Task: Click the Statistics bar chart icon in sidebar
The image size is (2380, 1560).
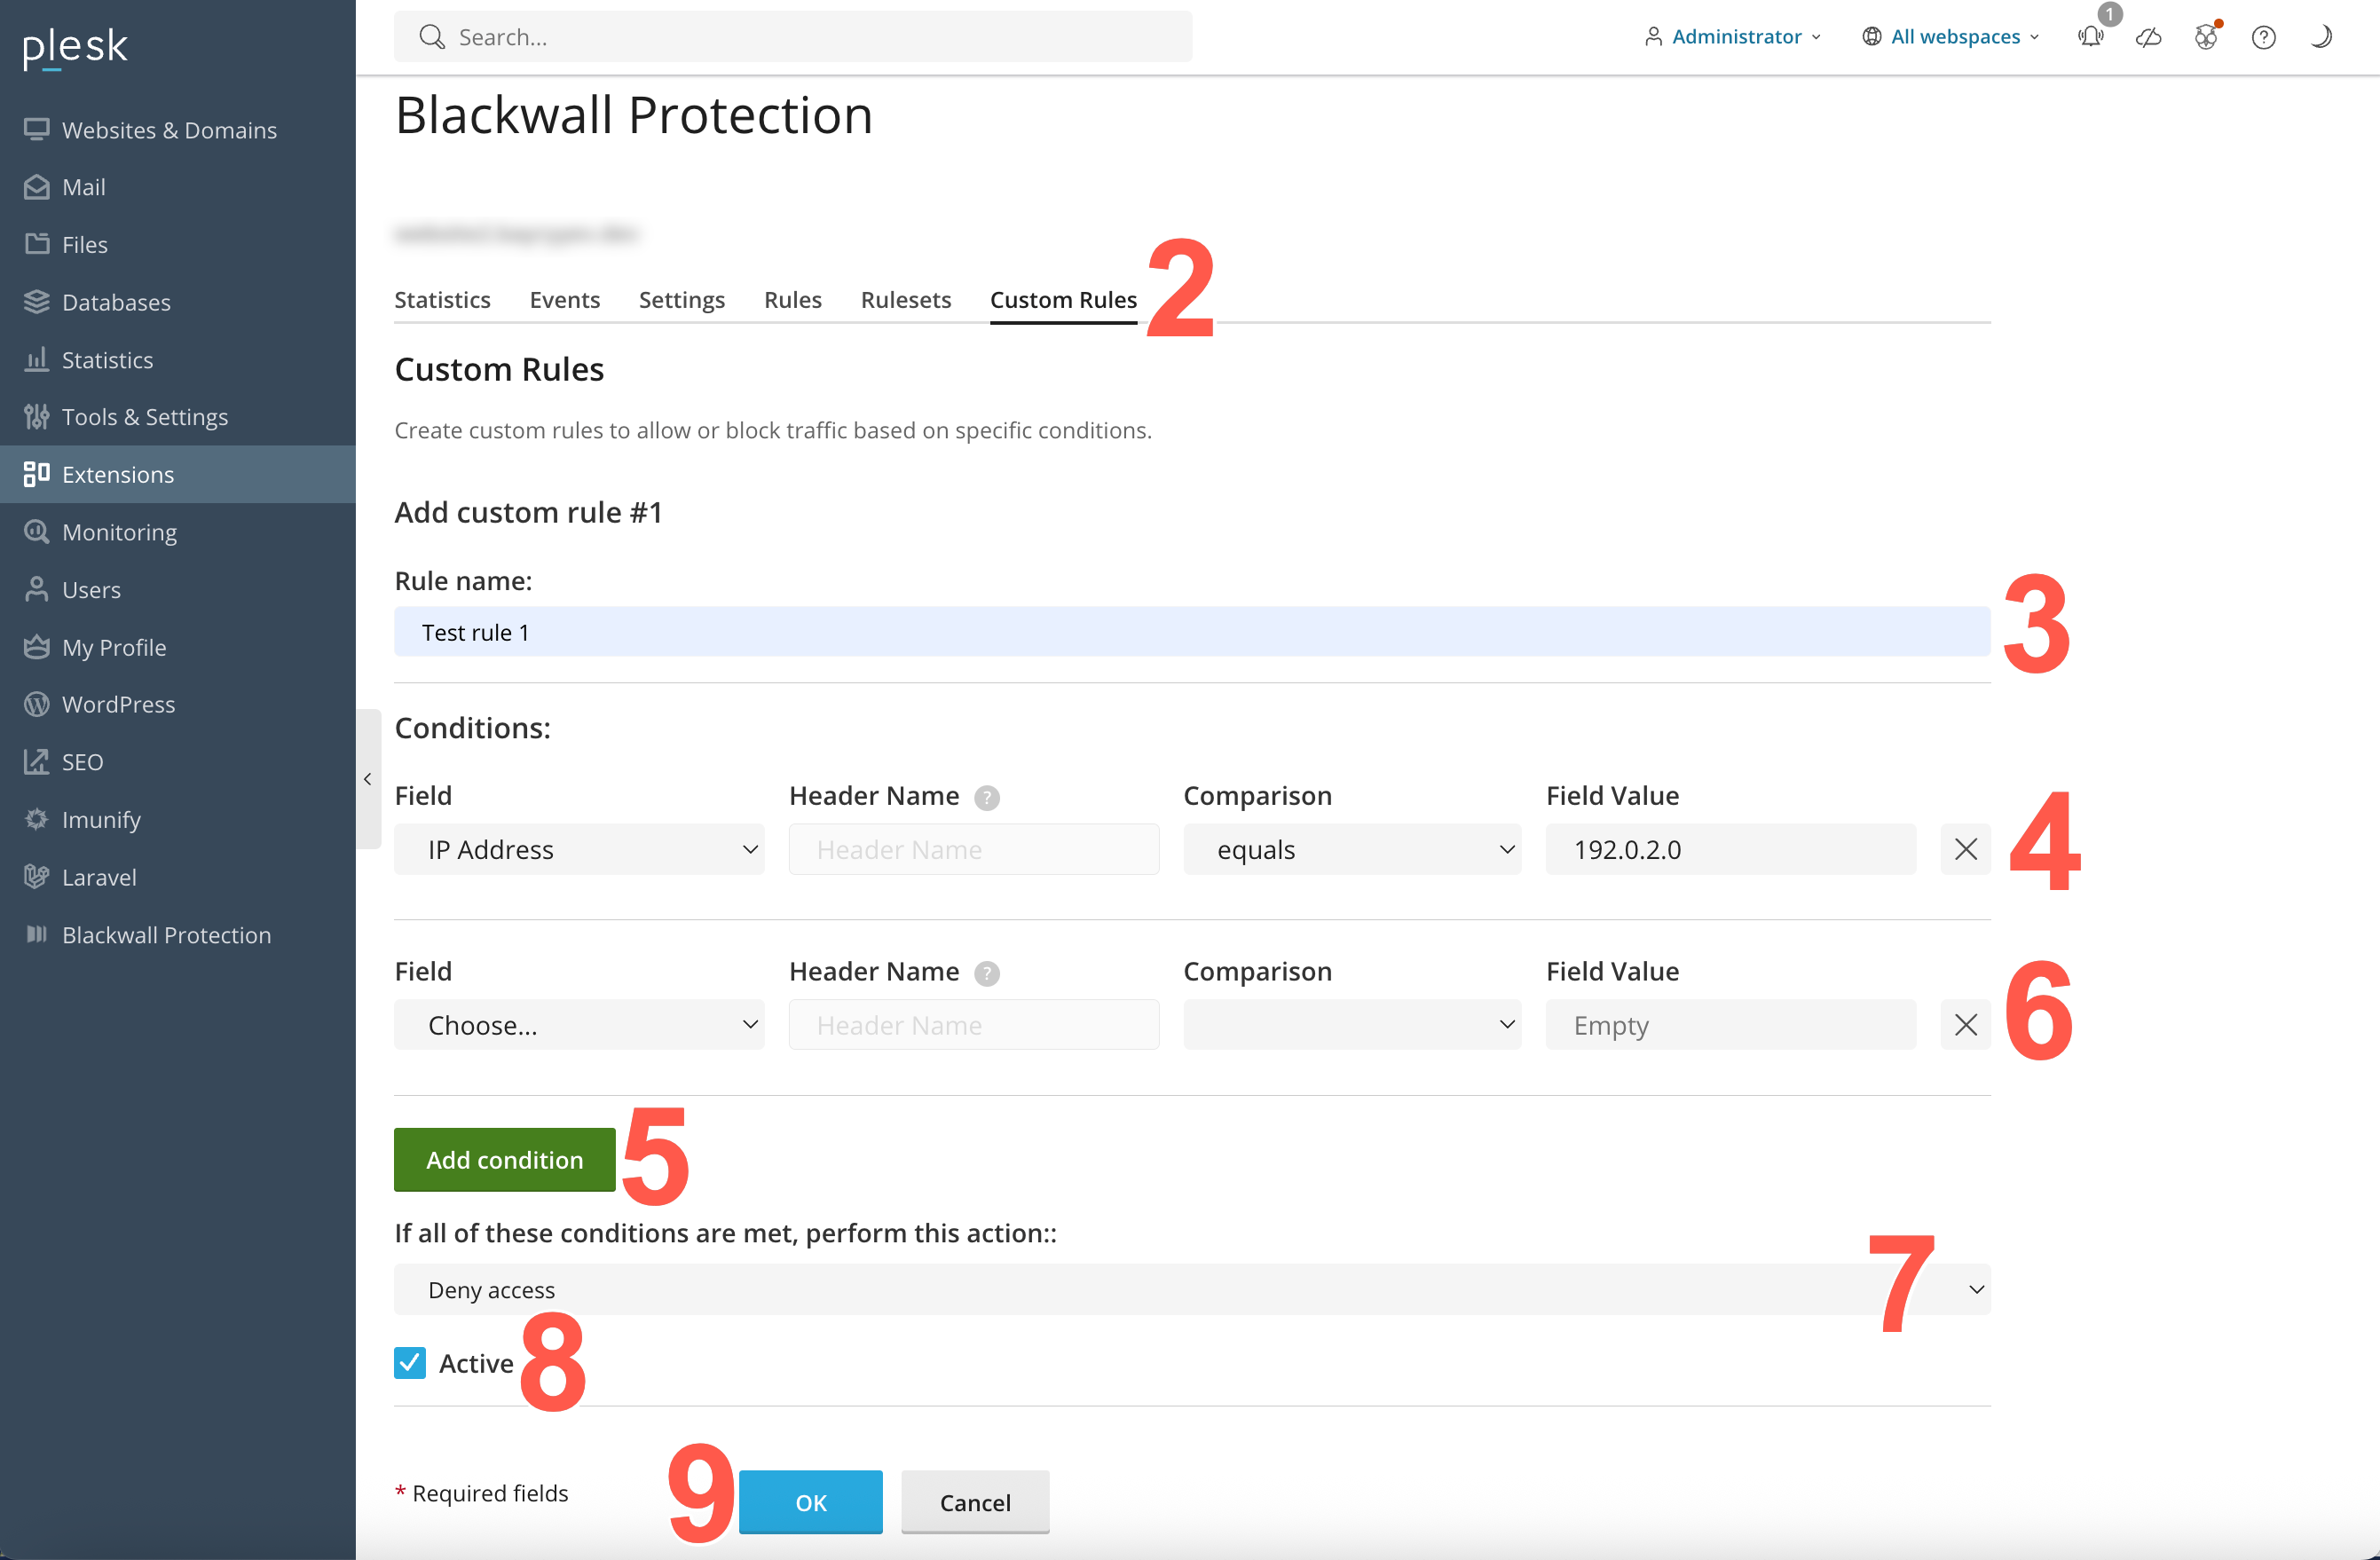Action: pyautogui.click(x=37, y=359)
